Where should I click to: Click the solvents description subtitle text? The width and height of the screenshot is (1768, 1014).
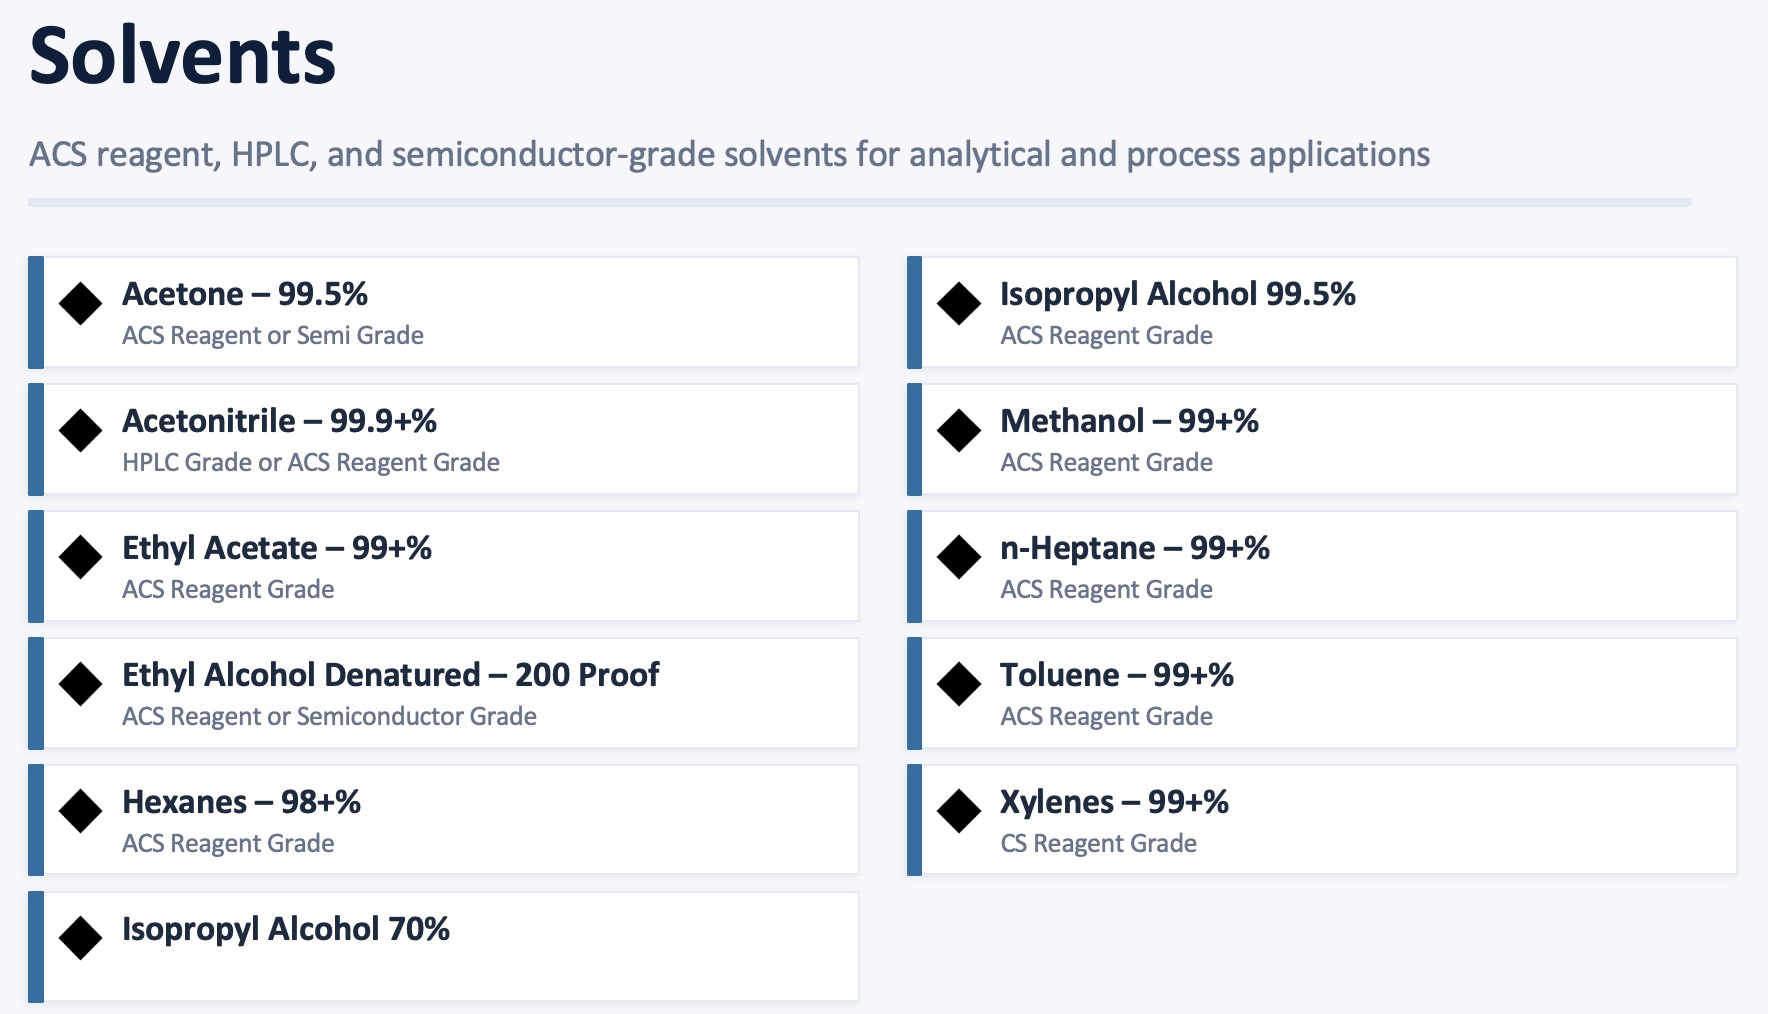point(729,154)
